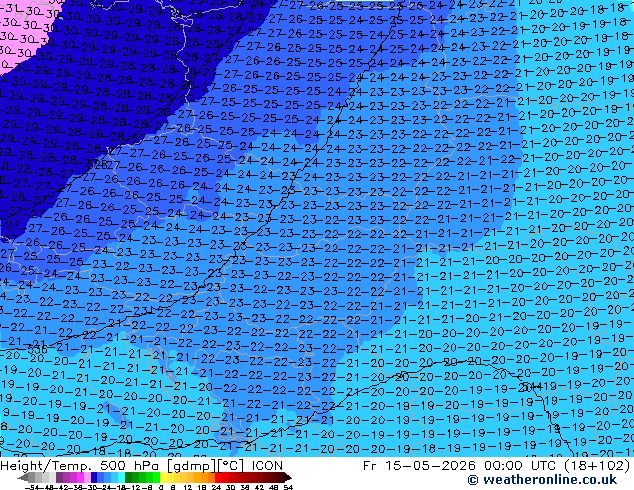The height and width of the screenshot is (490, 634).
Task: Select the dark blue swatch near -30
Action: coord(94,477)
